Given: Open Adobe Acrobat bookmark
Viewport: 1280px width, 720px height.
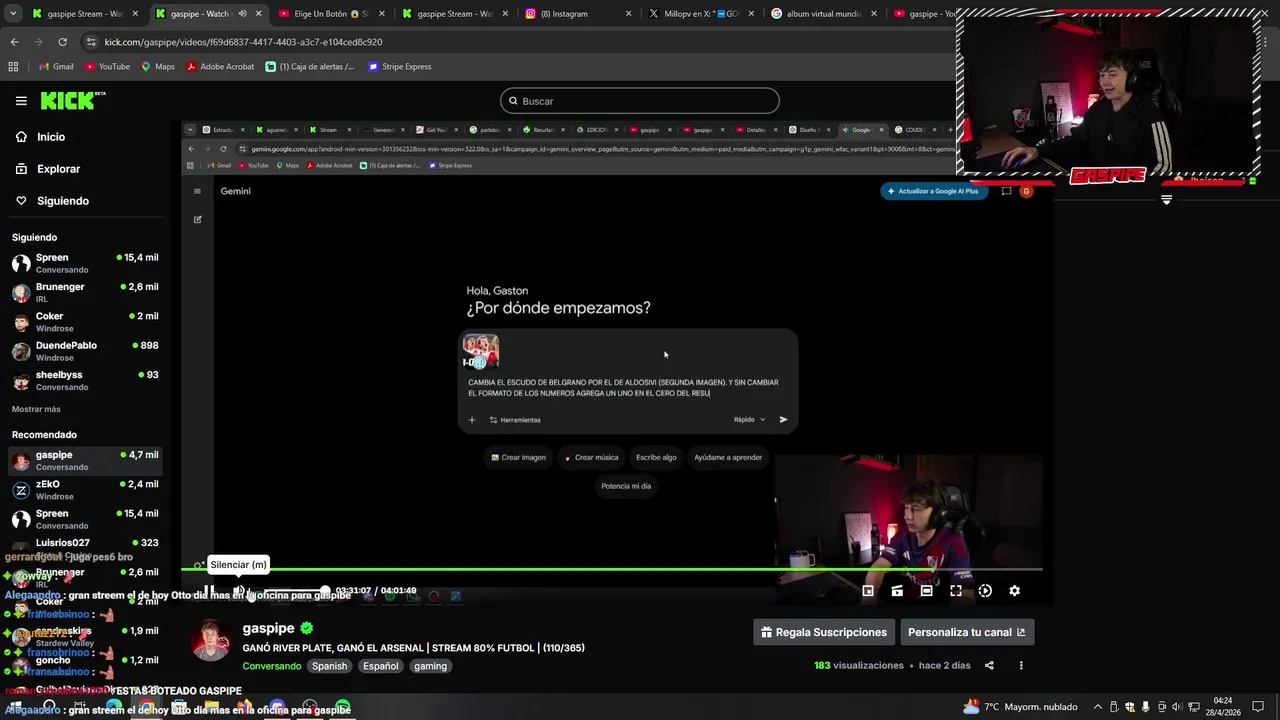Looking at the screenshot, I should 220,67.
